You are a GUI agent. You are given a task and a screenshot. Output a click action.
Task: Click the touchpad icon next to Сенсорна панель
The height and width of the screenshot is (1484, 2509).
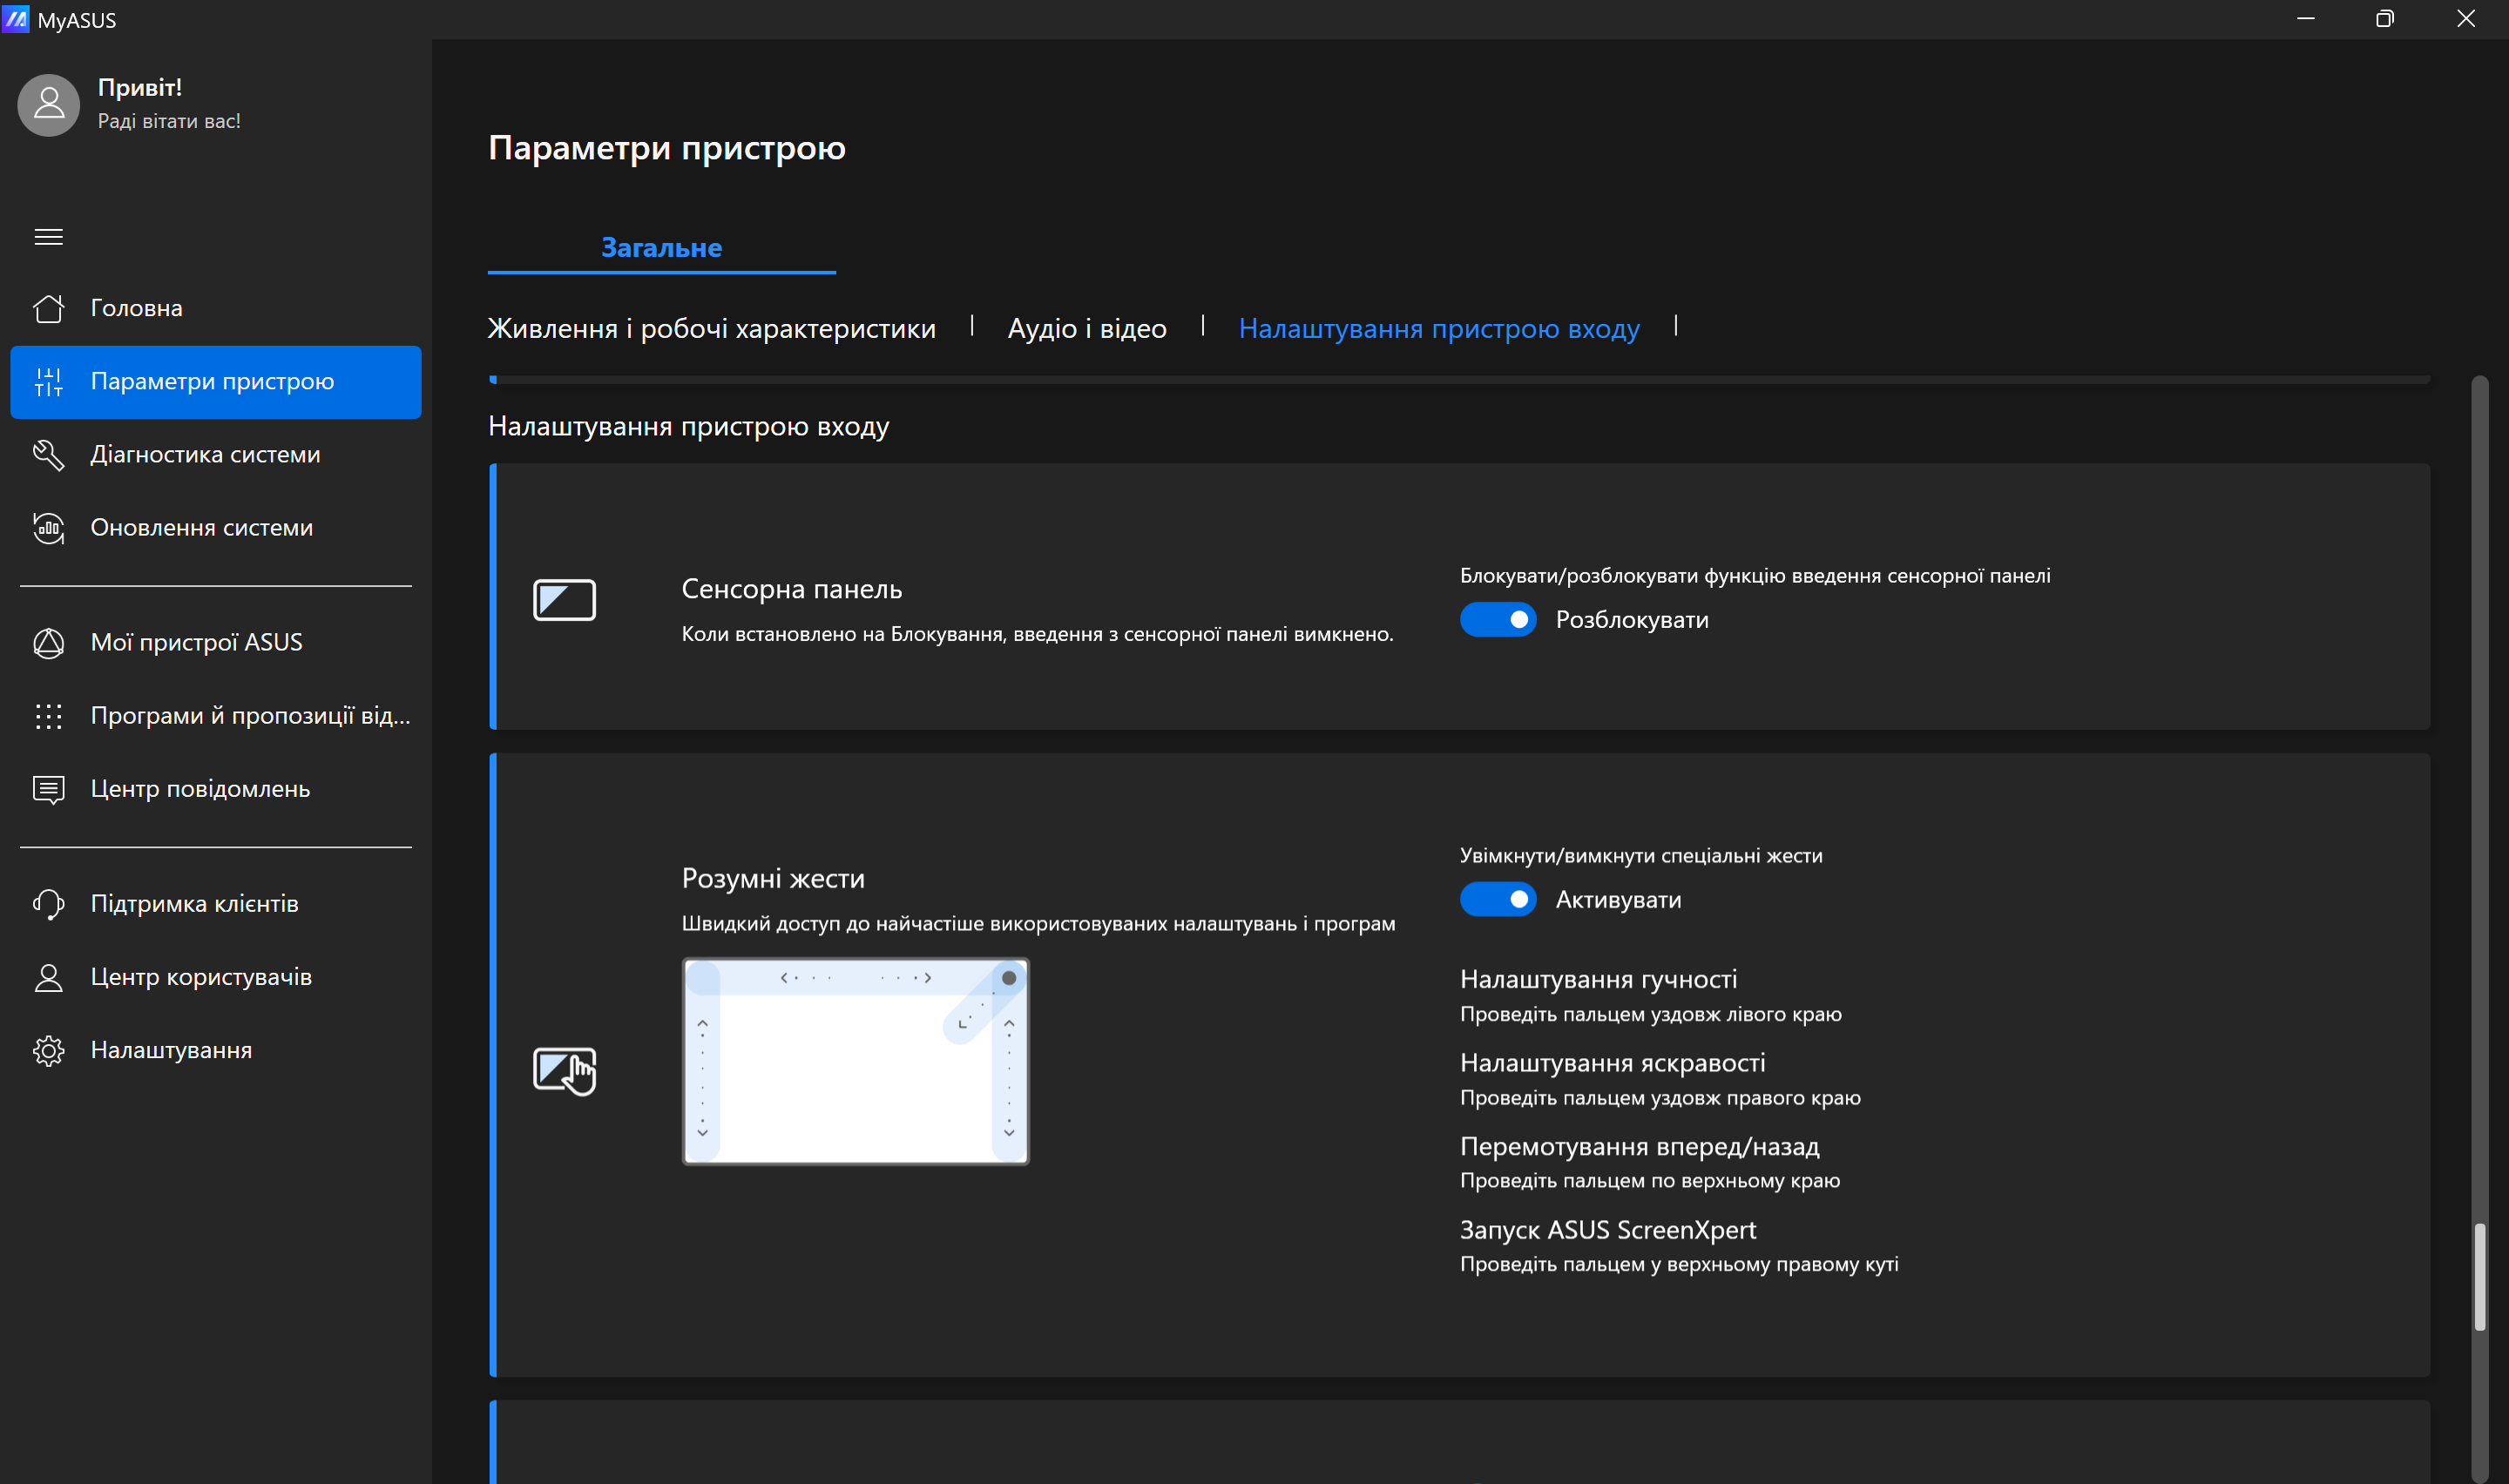point(564,600)
